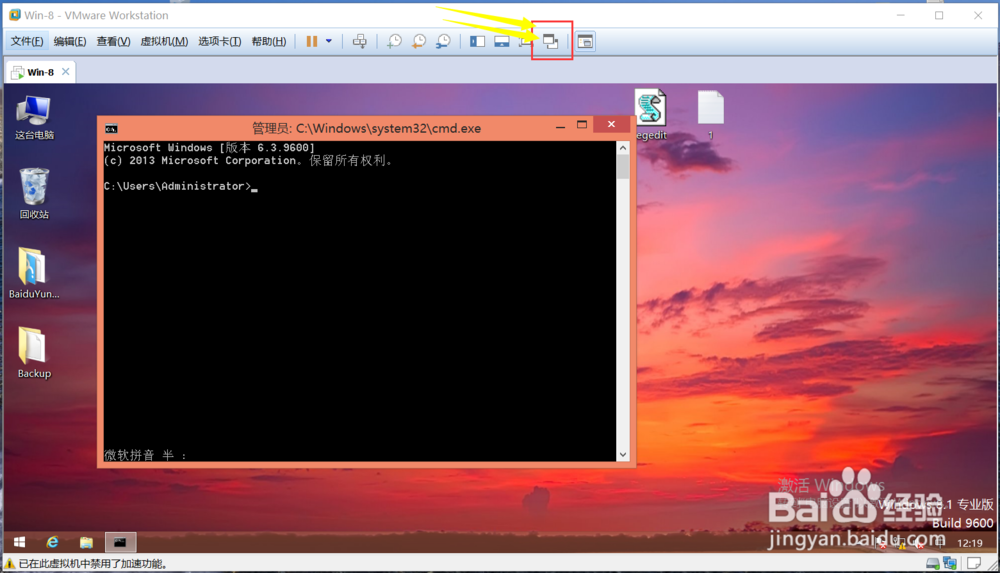Open the 查看(V) menu
Screen dimensions: 1000x573
click(113, 41)
